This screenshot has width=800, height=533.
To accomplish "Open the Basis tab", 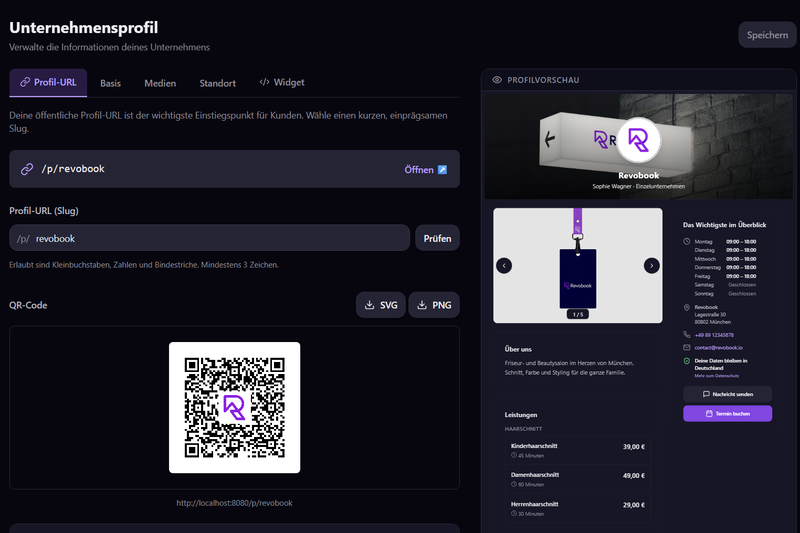I will [110, 83].
